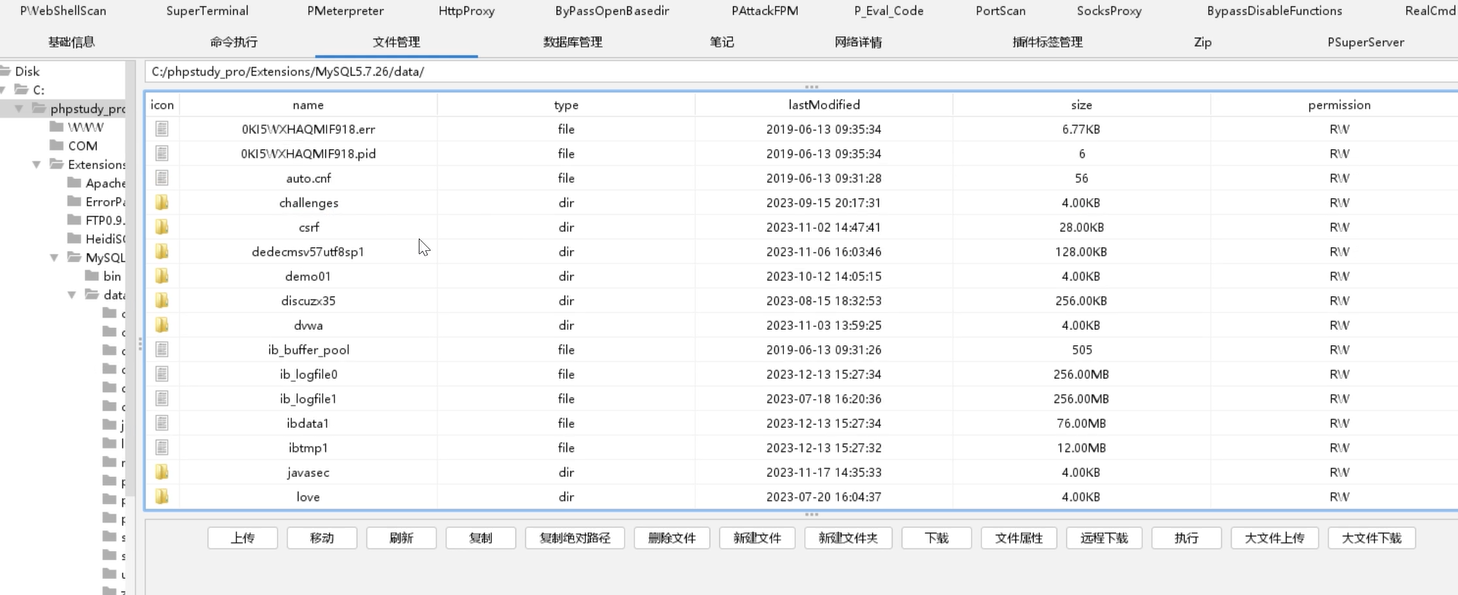Click the path input field

pos(700,72)
